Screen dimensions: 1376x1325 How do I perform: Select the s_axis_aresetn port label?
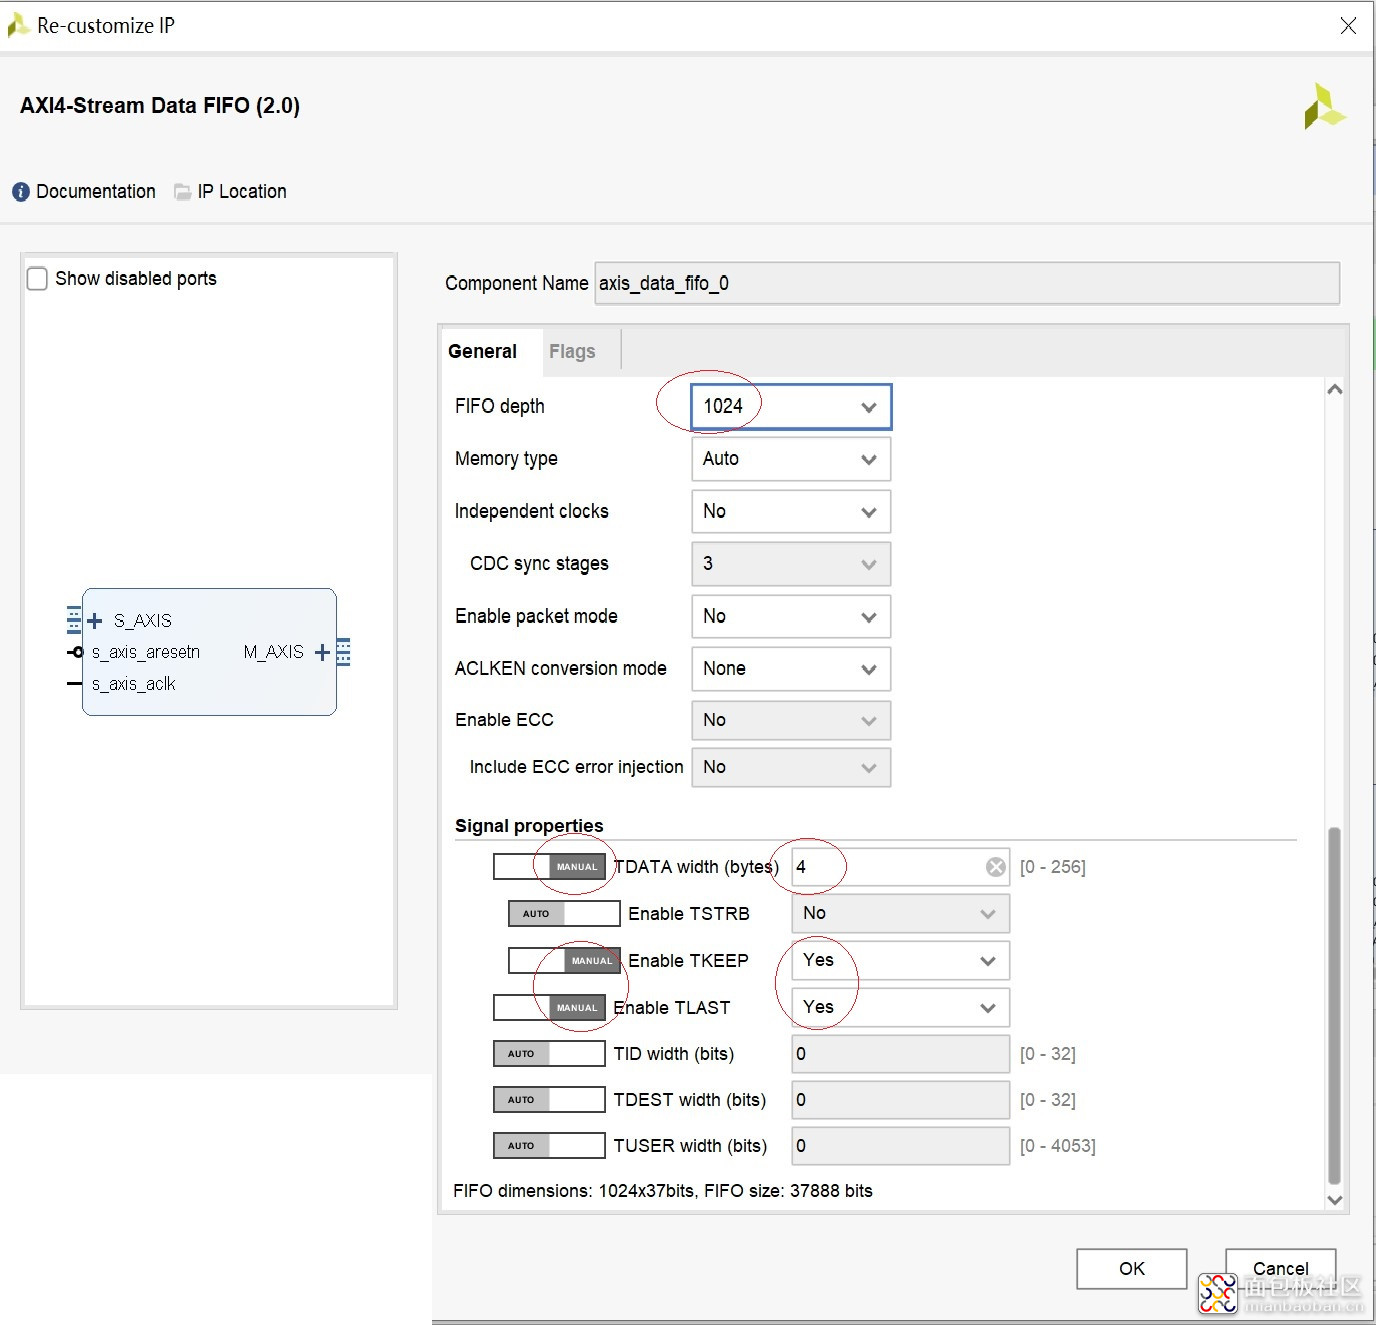tap(146, 653)
